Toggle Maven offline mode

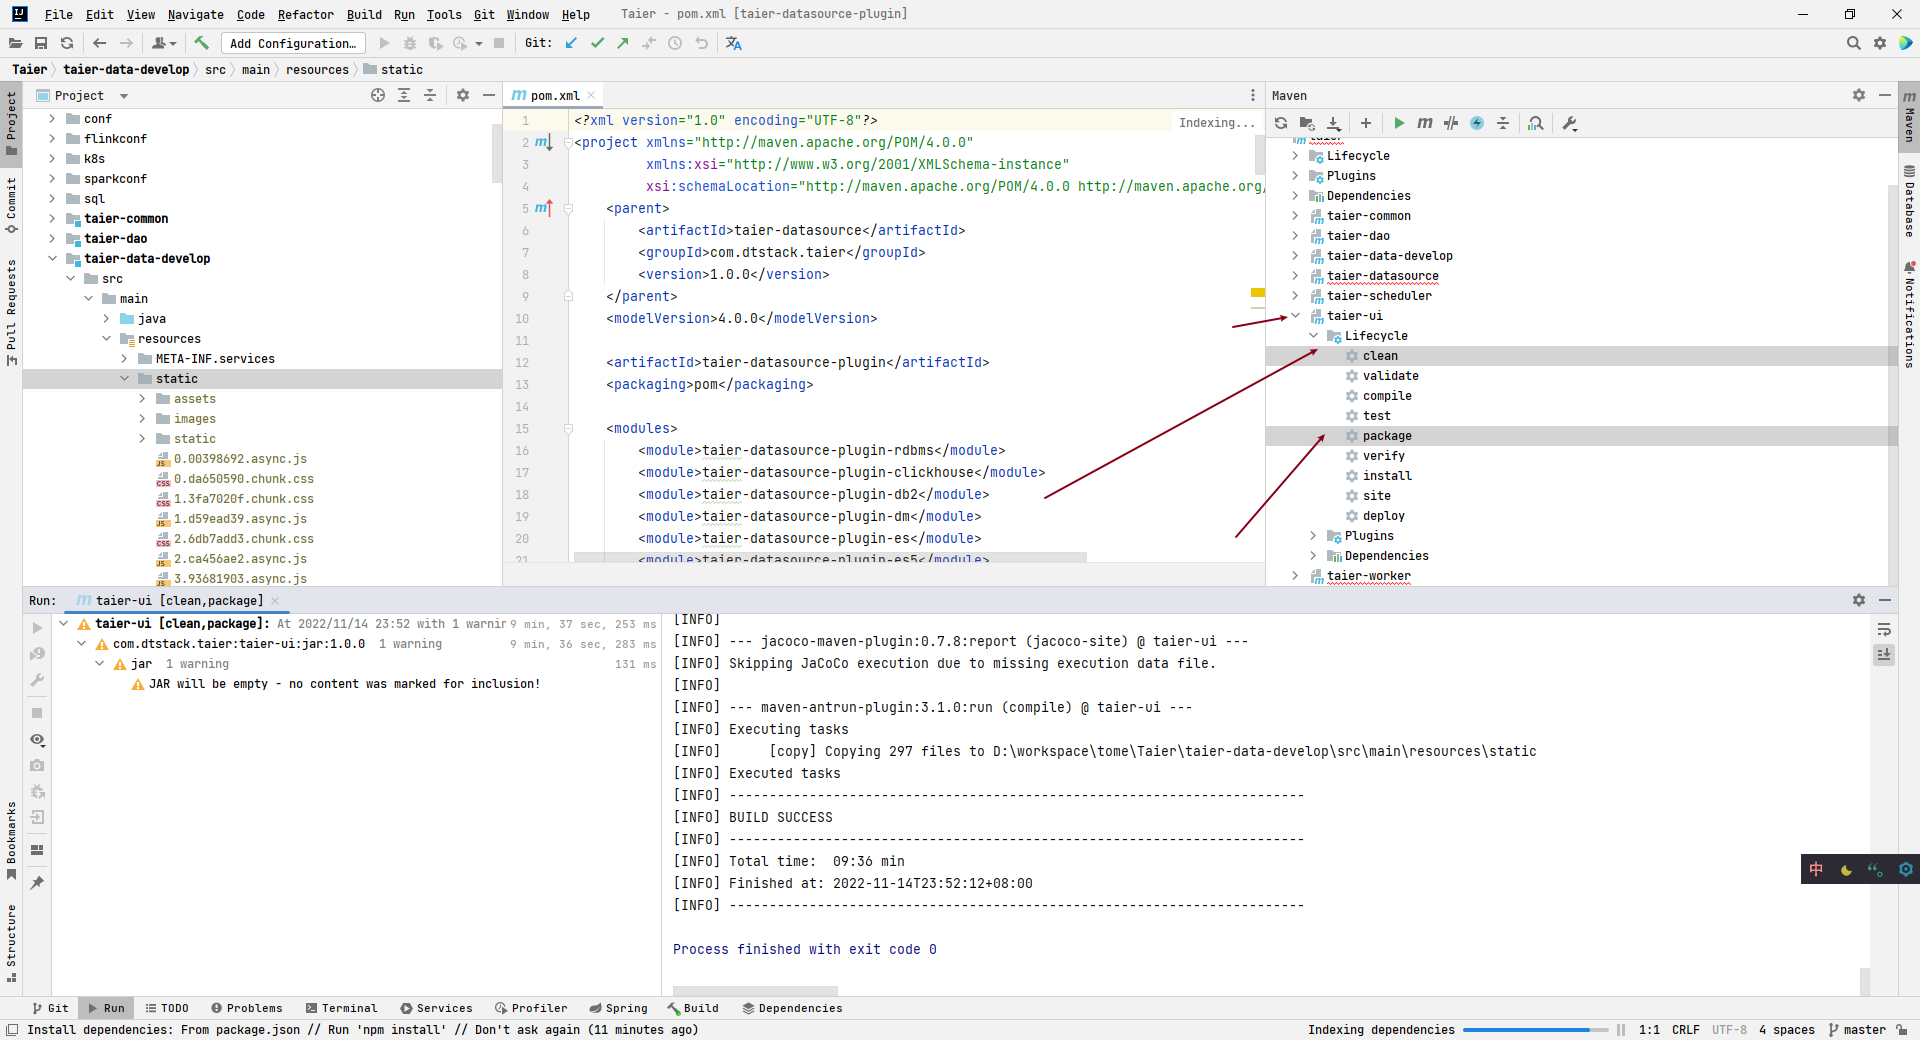click(1477, 123)
